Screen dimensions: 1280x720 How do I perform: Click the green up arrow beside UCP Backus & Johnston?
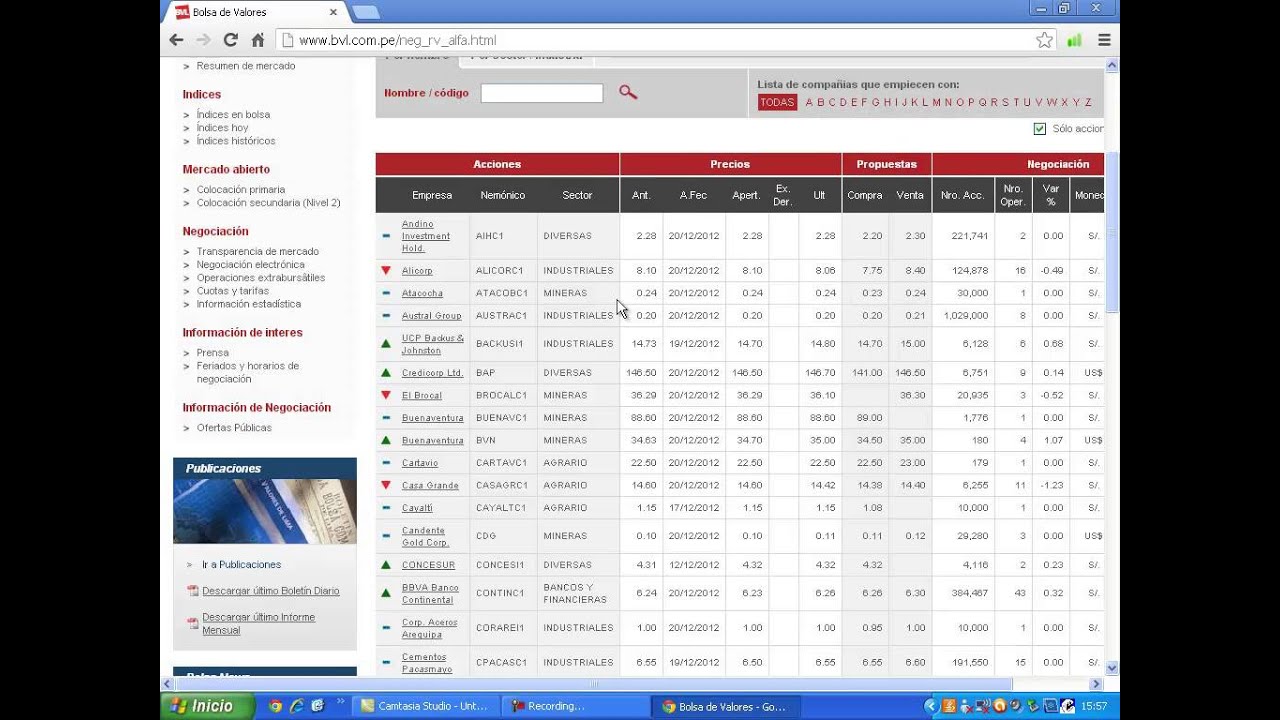tap(386, 344)
